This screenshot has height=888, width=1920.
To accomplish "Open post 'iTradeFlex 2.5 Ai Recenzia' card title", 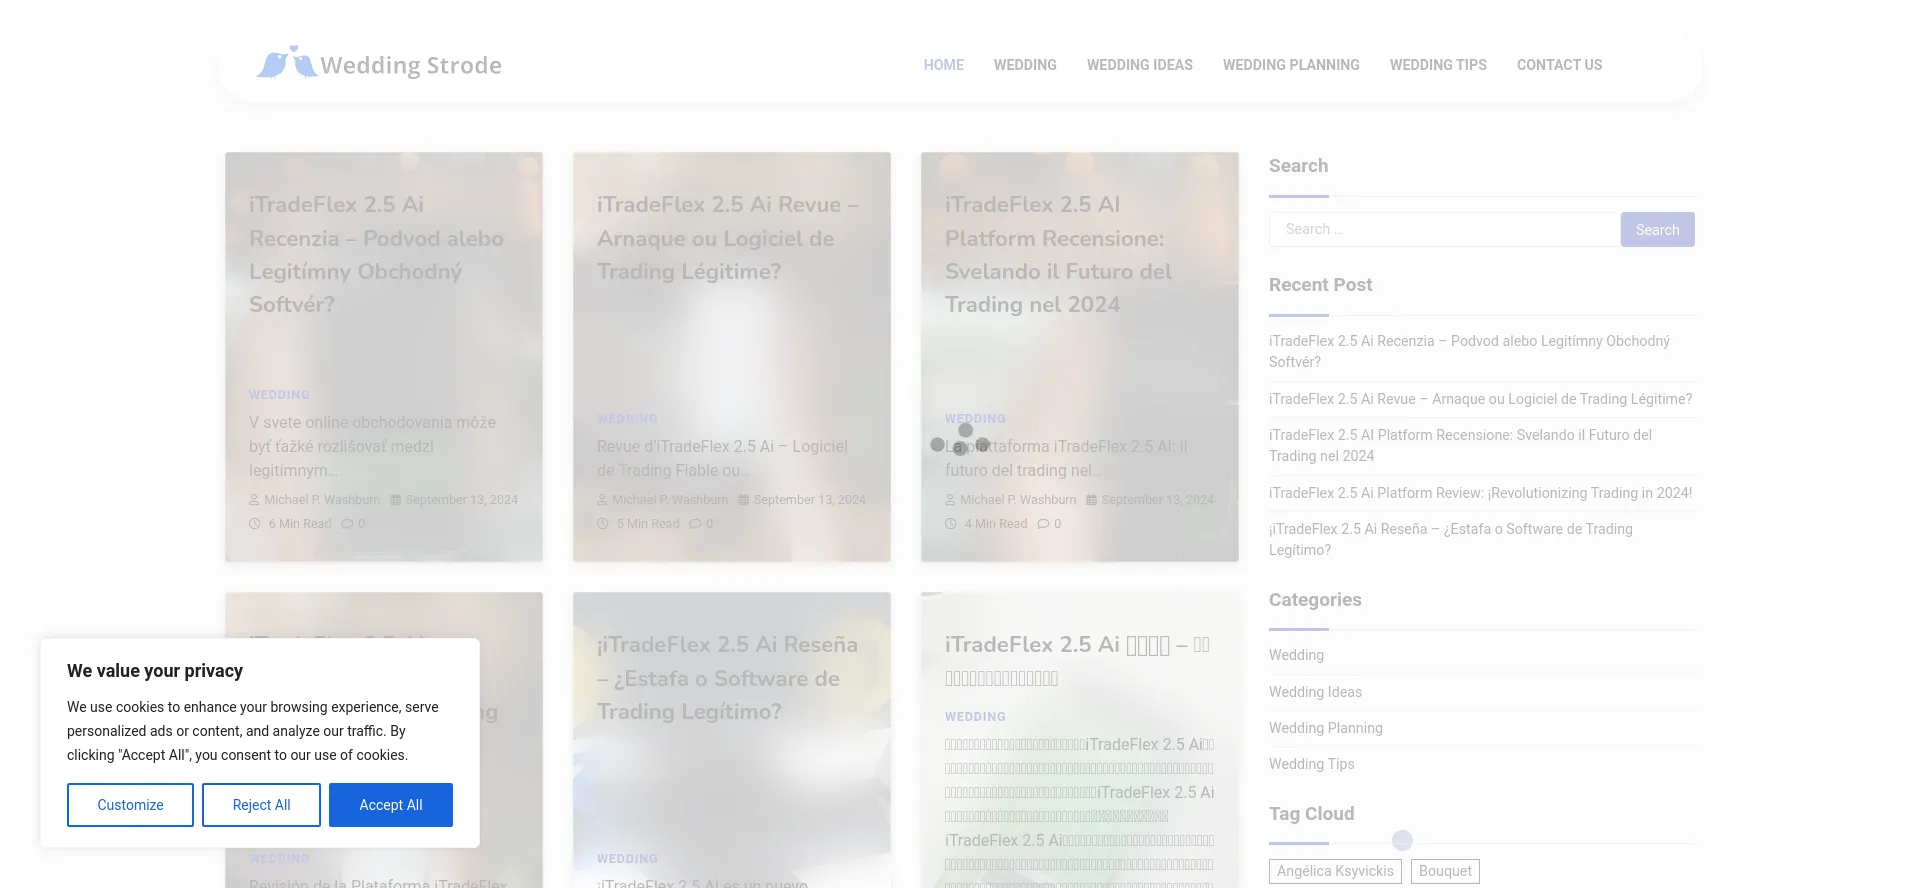I will (x=376, y=254).
